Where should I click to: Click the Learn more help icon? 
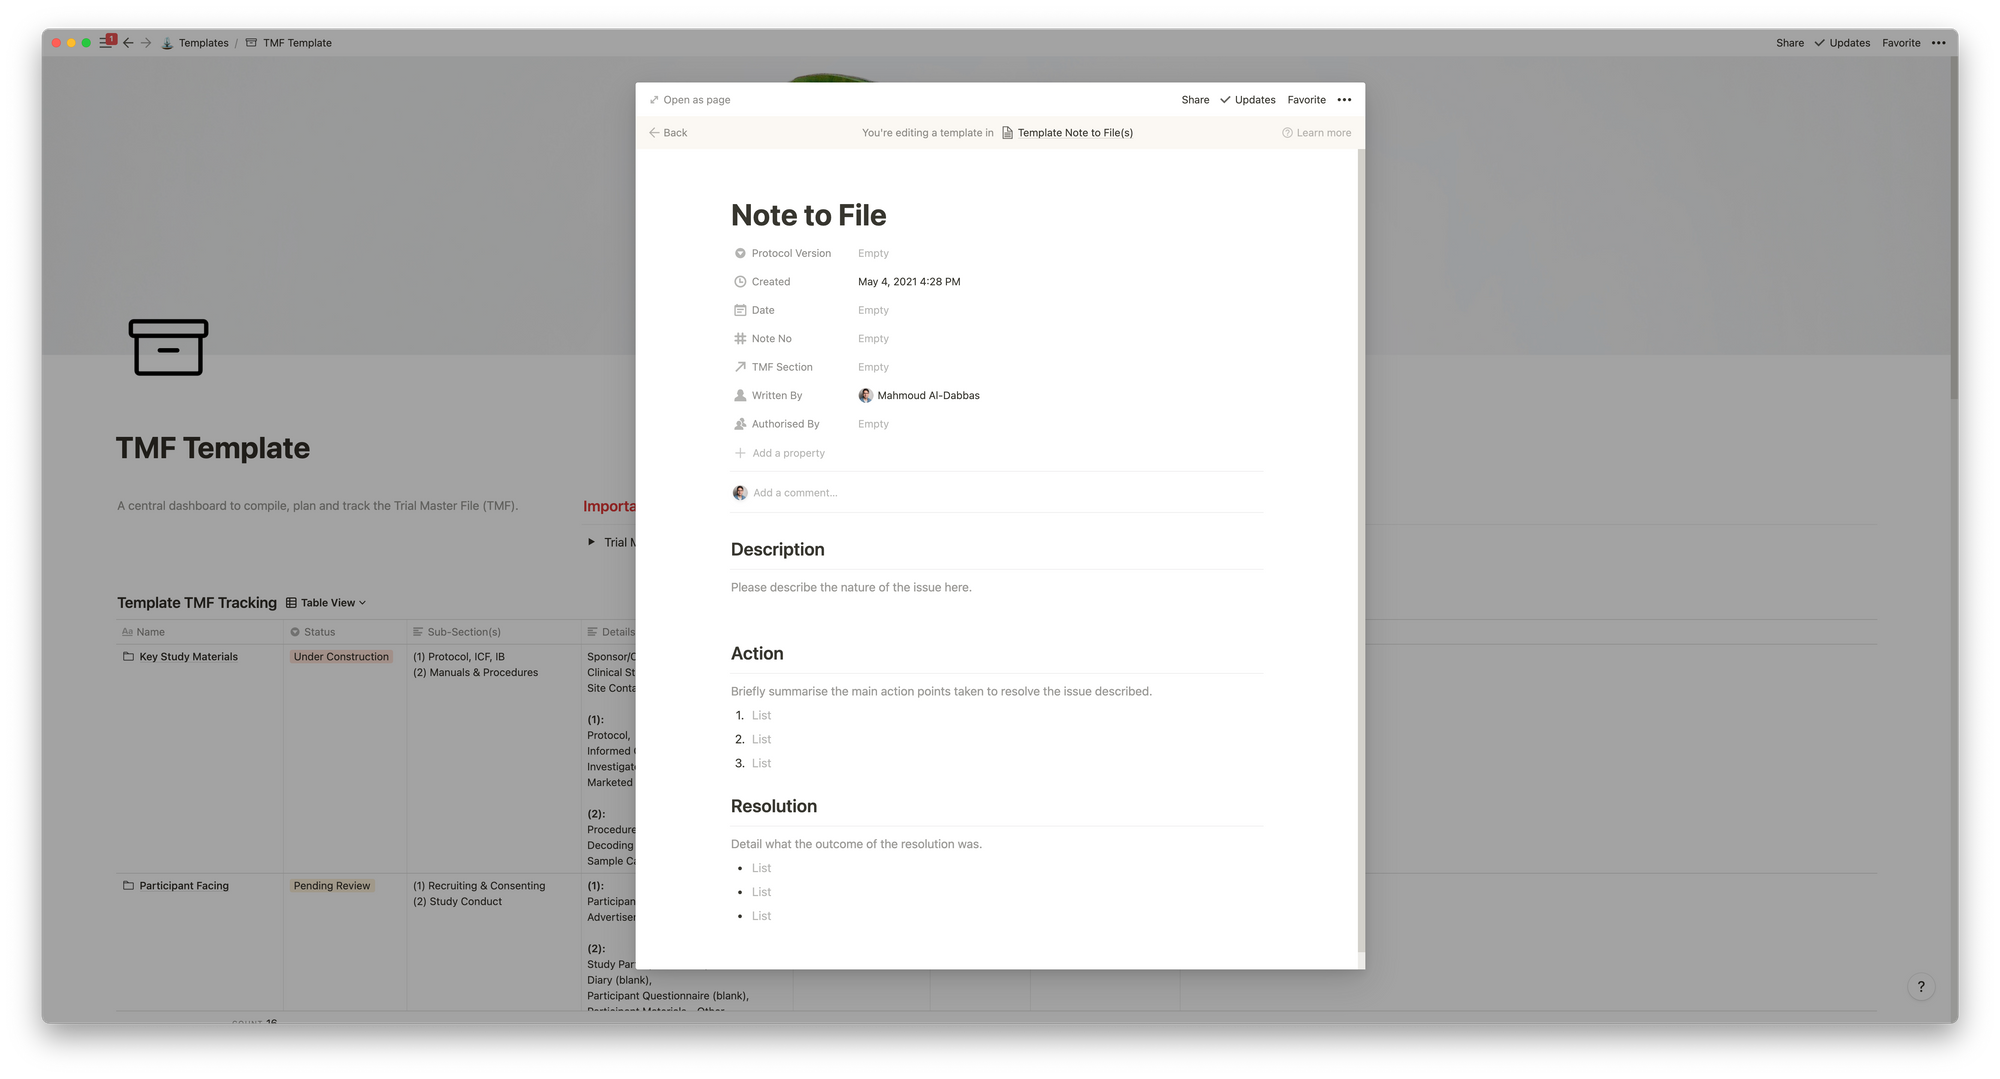[1287, 133]
